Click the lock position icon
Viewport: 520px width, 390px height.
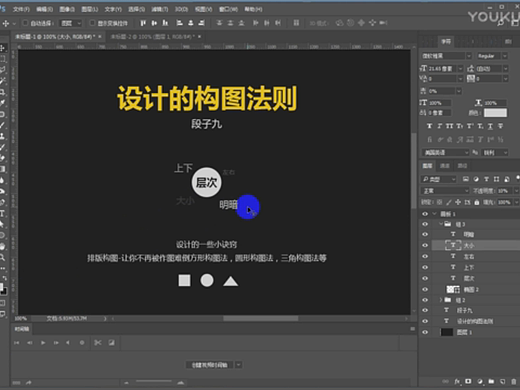[x=458, y=202]
